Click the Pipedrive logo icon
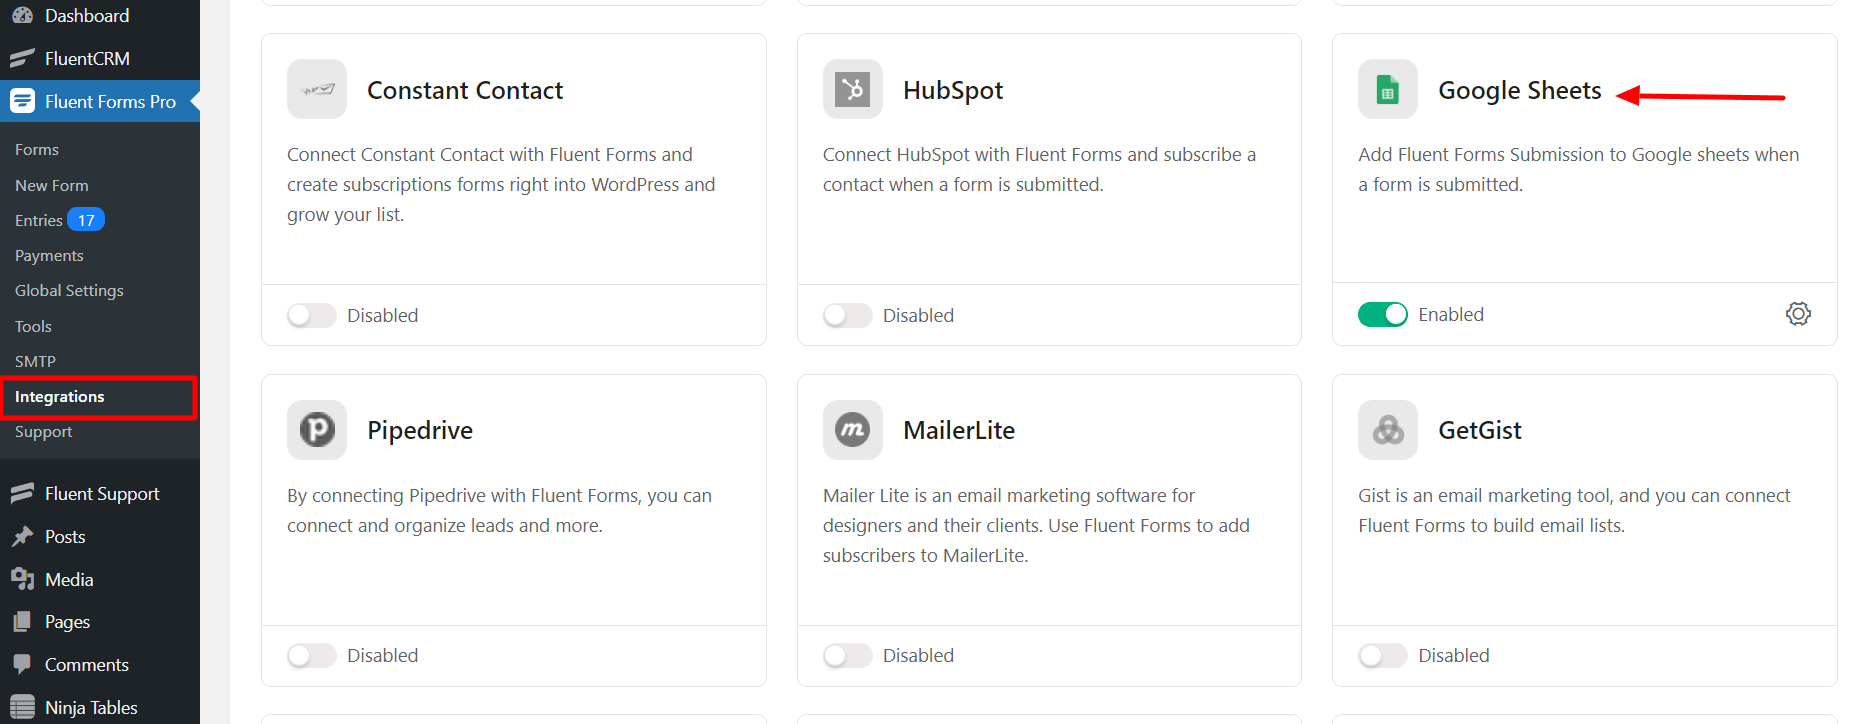The height and width of the screenshot is (724, 1860). point(317,430)
